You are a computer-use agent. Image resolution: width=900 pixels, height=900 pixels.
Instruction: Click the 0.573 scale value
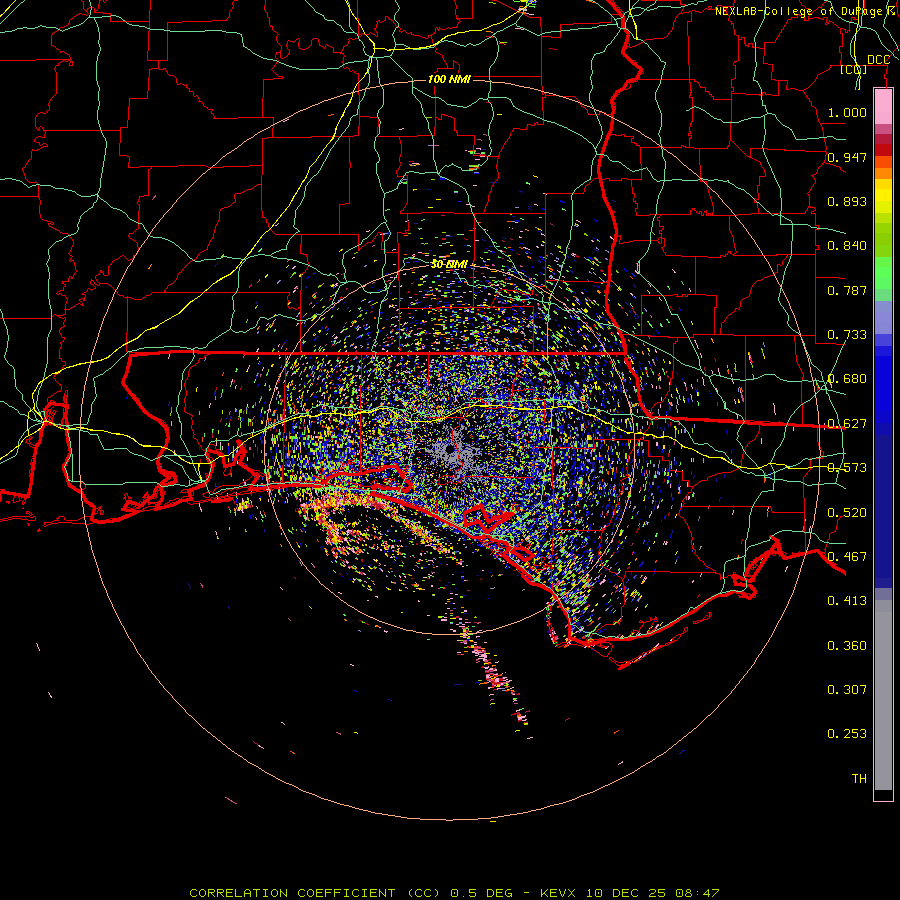847,468
